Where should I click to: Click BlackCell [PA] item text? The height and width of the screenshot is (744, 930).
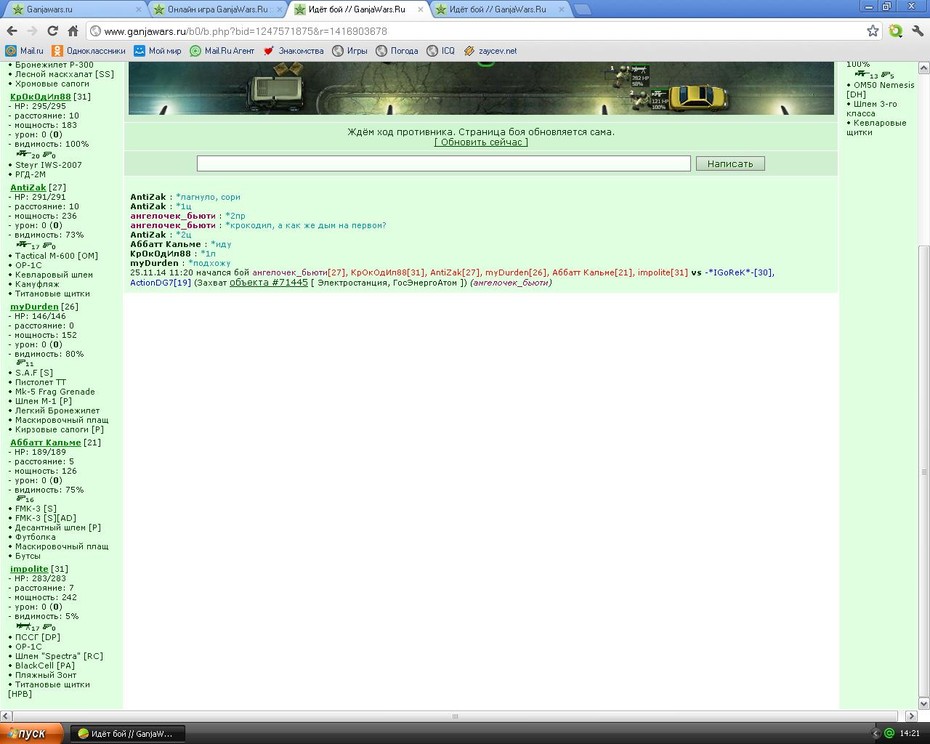click(x=45, y=666)
